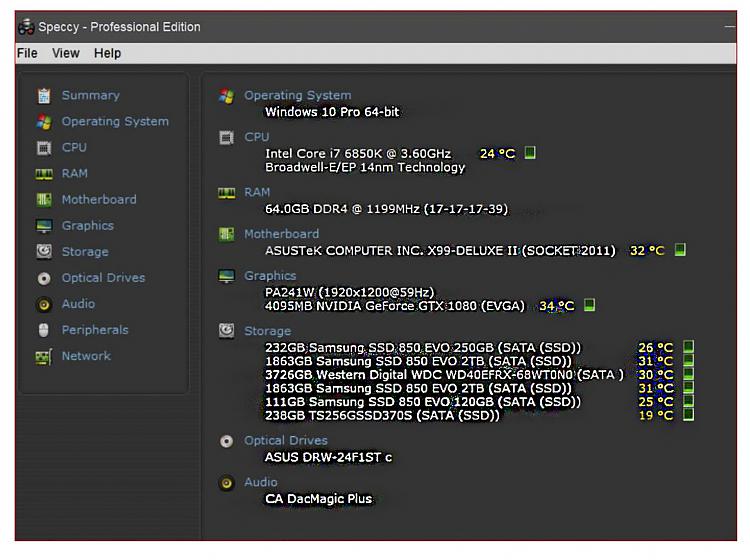Open the File menu
The width and height of the screenshot is (750, 560).
click(27, 53)
